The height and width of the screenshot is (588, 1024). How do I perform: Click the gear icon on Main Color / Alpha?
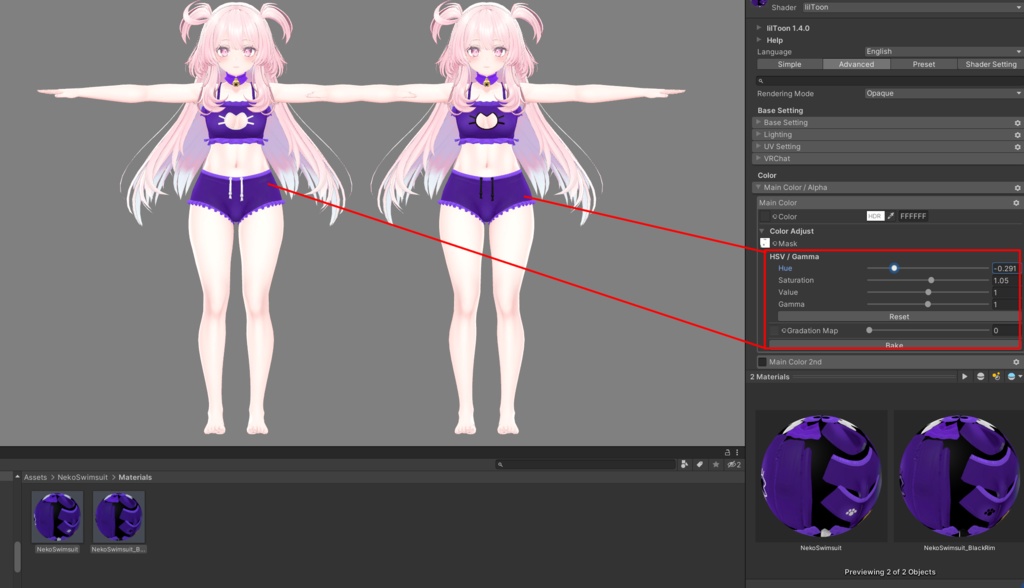tap(1019, 187)
